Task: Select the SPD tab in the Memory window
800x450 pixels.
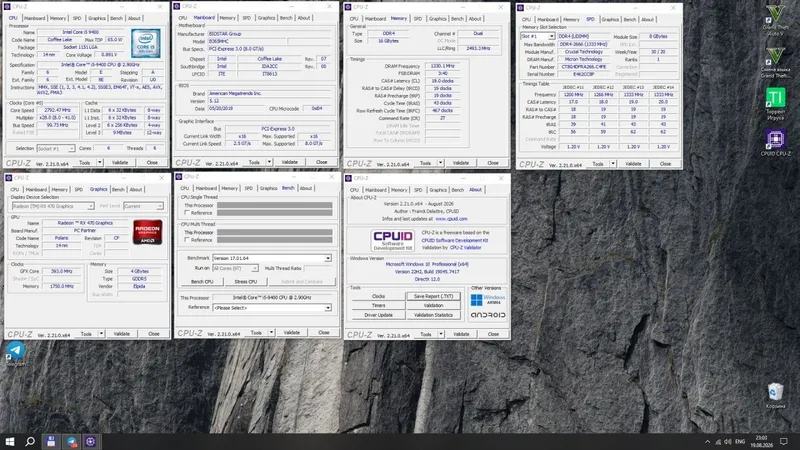Action: pyautogui.click(x=418, y=18)
